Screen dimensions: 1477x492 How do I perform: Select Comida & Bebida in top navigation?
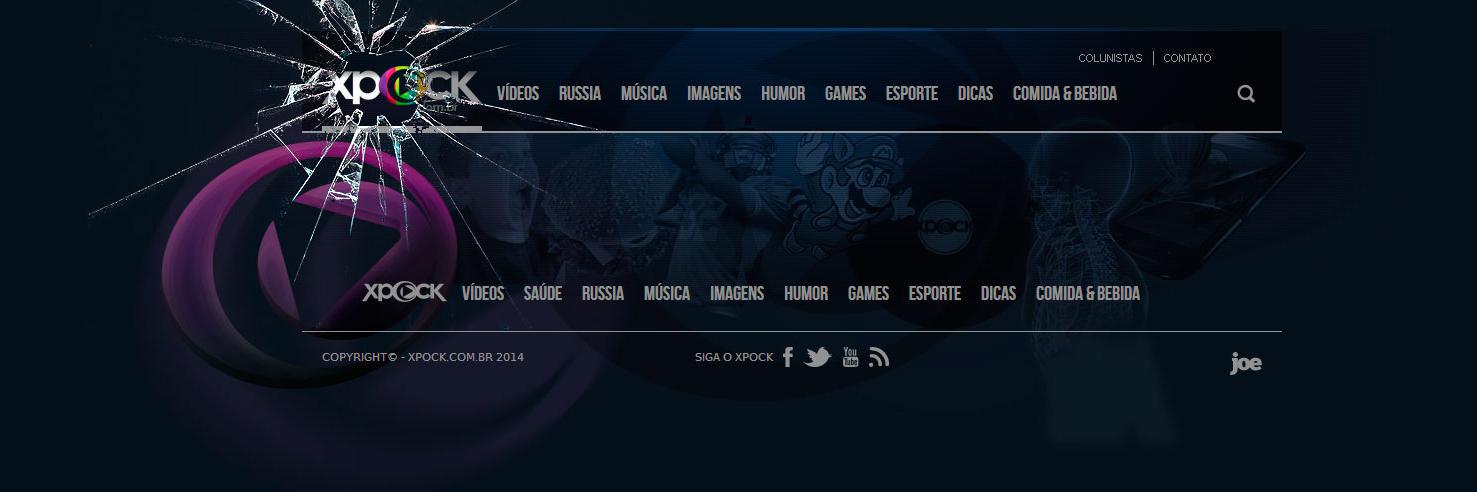[x=1065, y=94]
